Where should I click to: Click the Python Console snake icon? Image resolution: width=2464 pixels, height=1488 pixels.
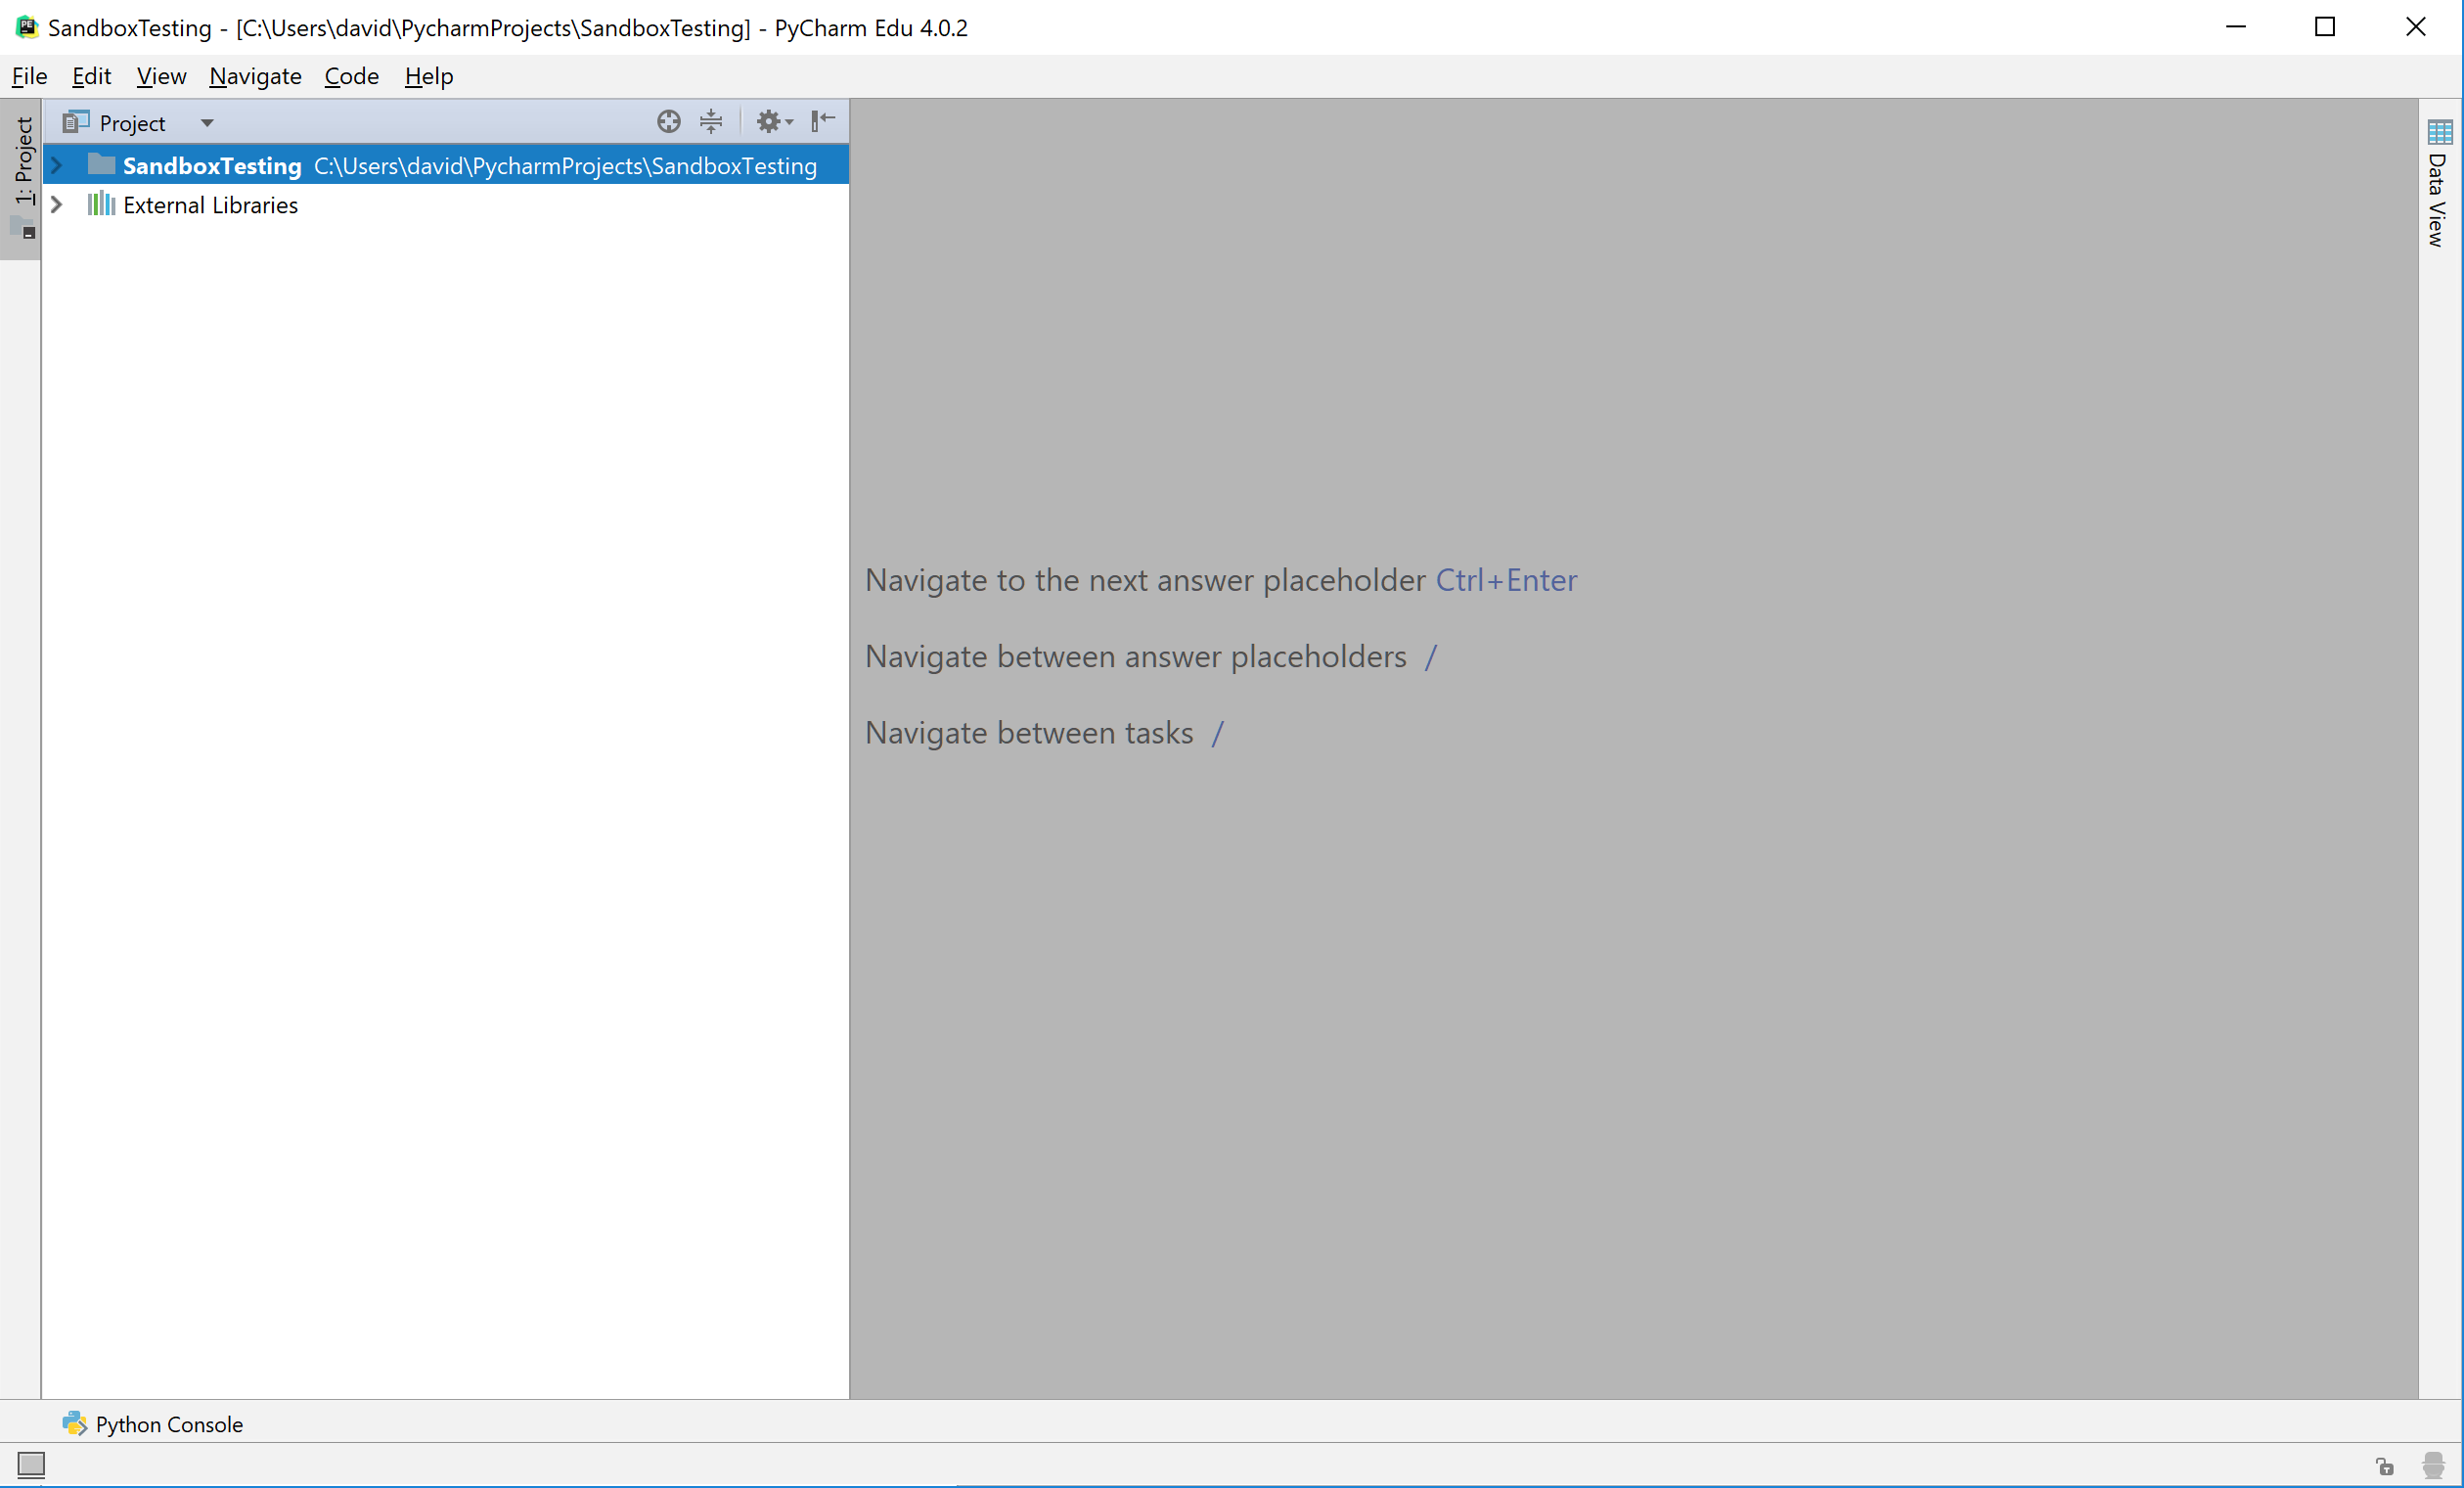75,1423
